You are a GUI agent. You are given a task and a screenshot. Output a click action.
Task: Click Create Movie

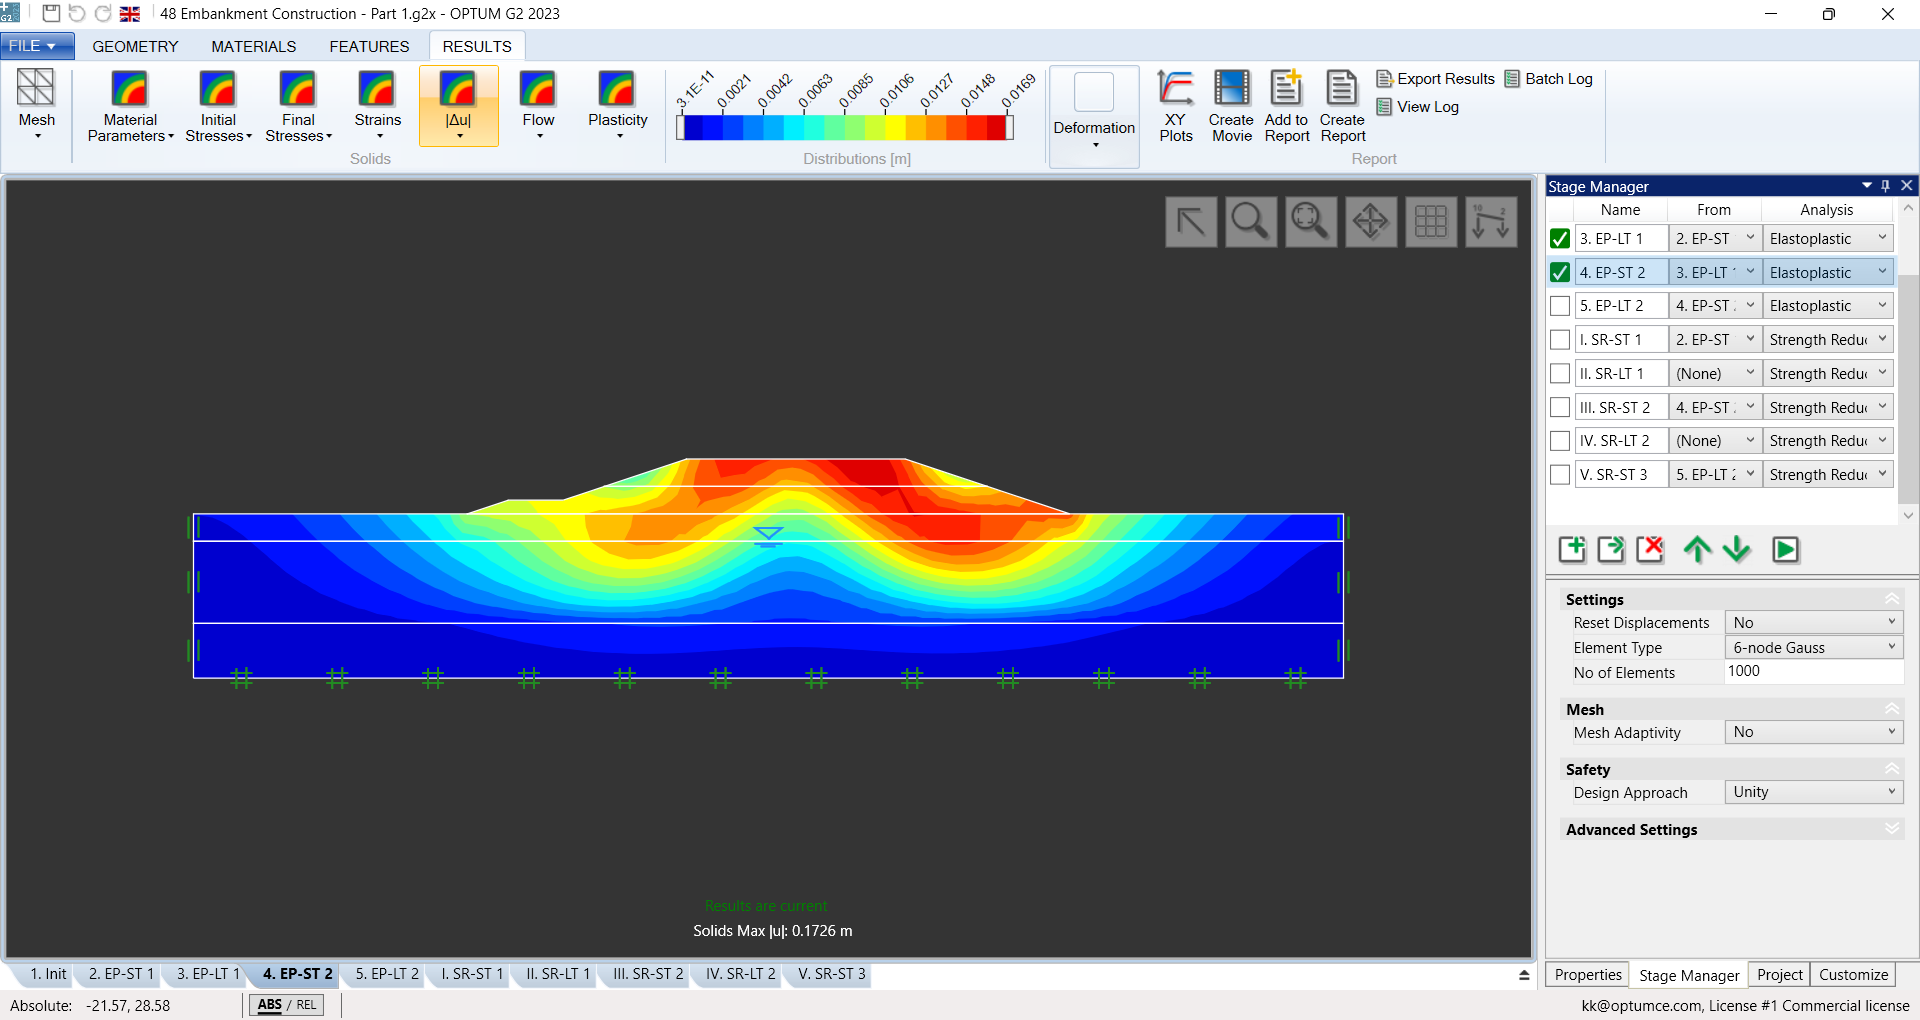1231,106
